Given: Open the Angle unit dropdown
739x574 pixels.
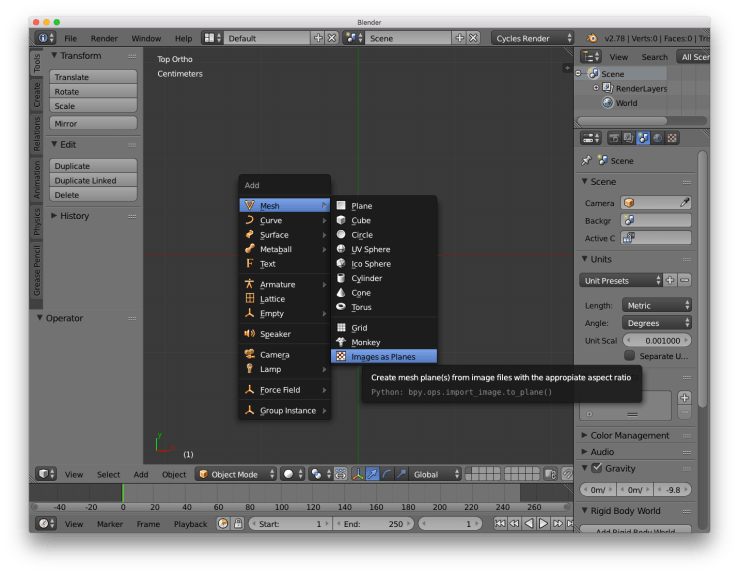Looking at the screenshot, I should point(657,323).
